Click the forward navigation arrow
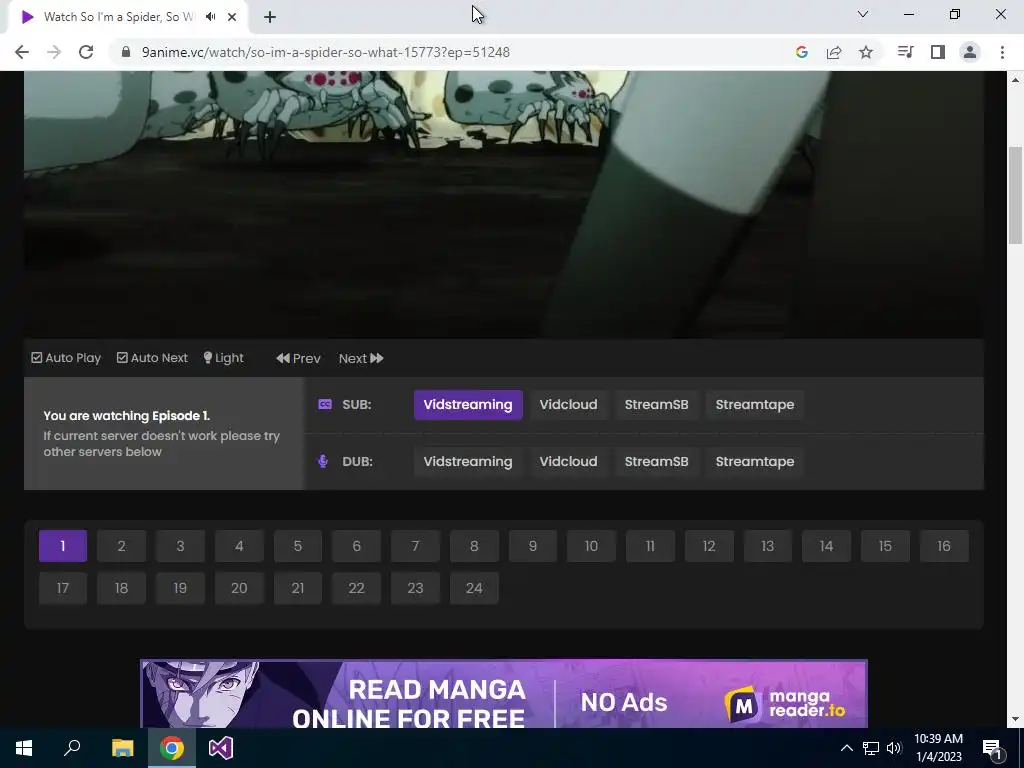1024x768 pixels. tap(54, 52)
